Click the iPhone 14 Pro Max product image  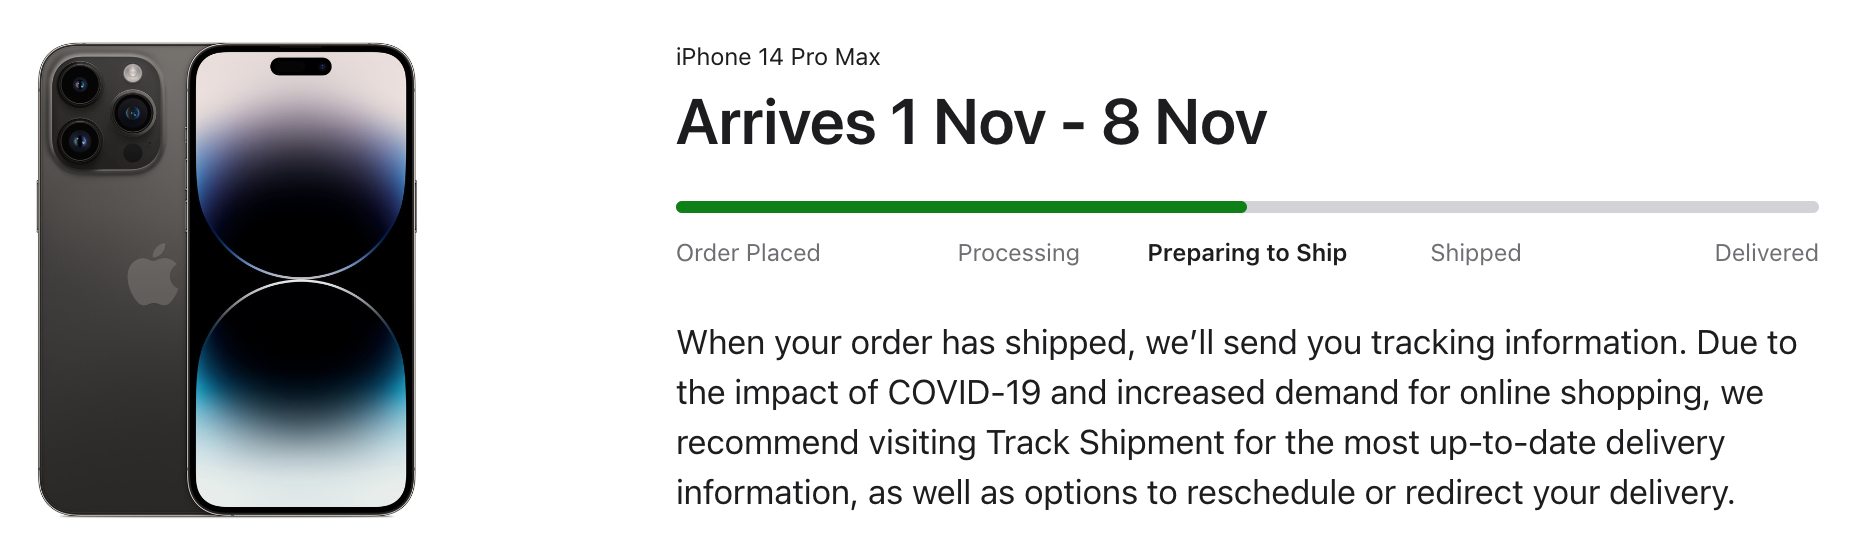(227, 279)
